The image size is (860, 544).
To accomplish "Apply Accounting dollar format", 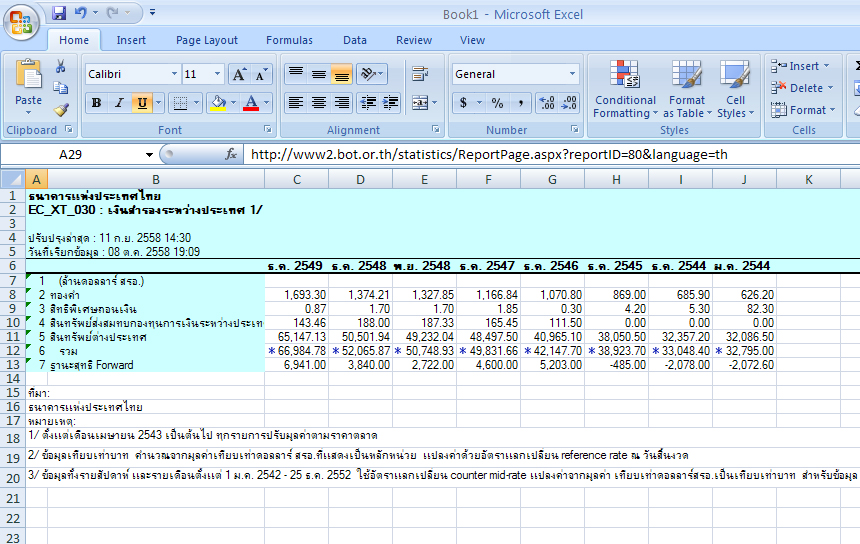I will tap(463, 103).
